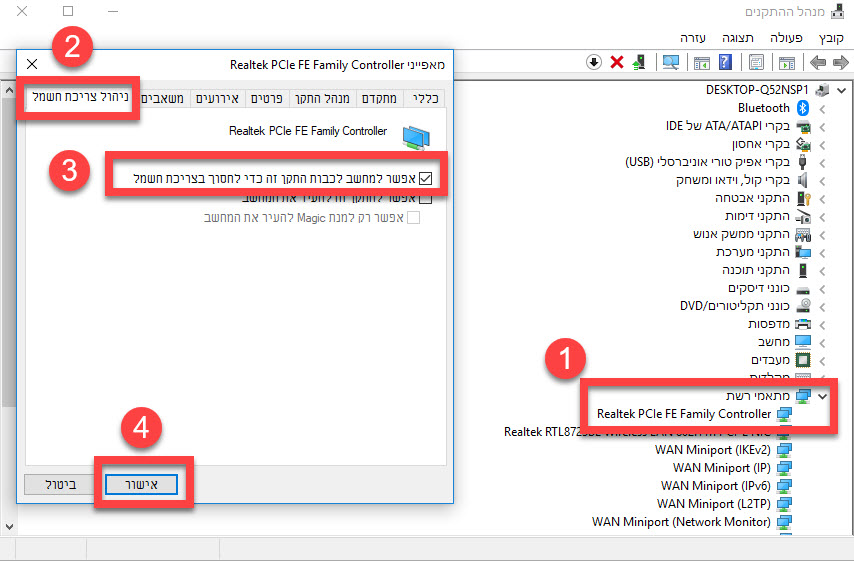Image resolution: width=854 pixels, height=561 pixels.
Task: Click the disk drives (כונני דיסקים) icon
Action: coord(803,289)
